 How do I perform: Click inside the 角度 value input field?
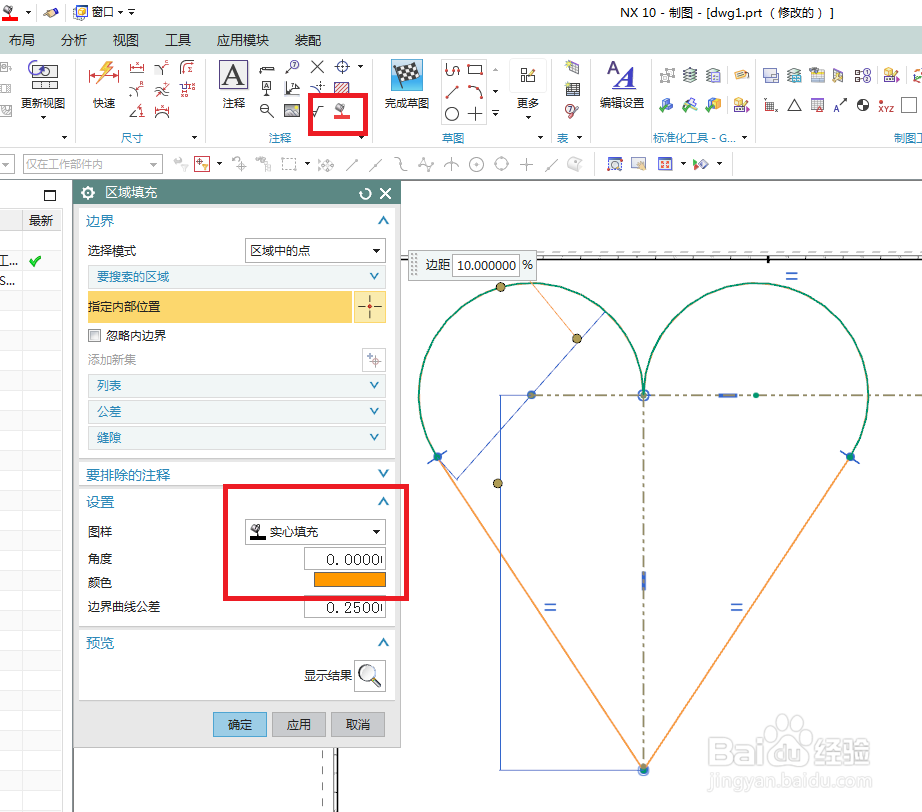click(x=345, y=558)
